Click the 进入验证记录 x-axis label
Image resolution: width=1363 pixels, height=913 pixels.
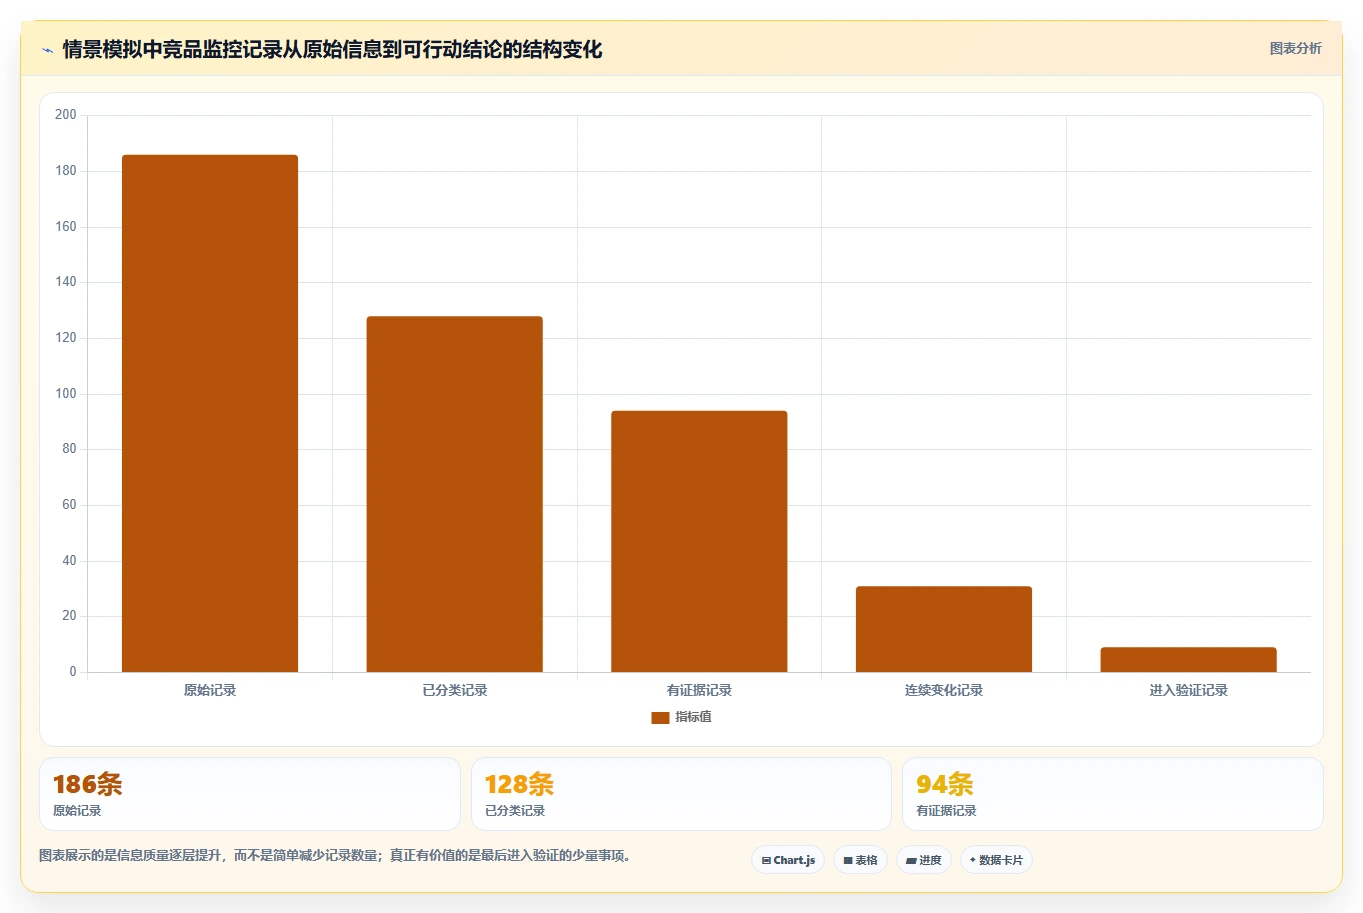coord(1188,690)
